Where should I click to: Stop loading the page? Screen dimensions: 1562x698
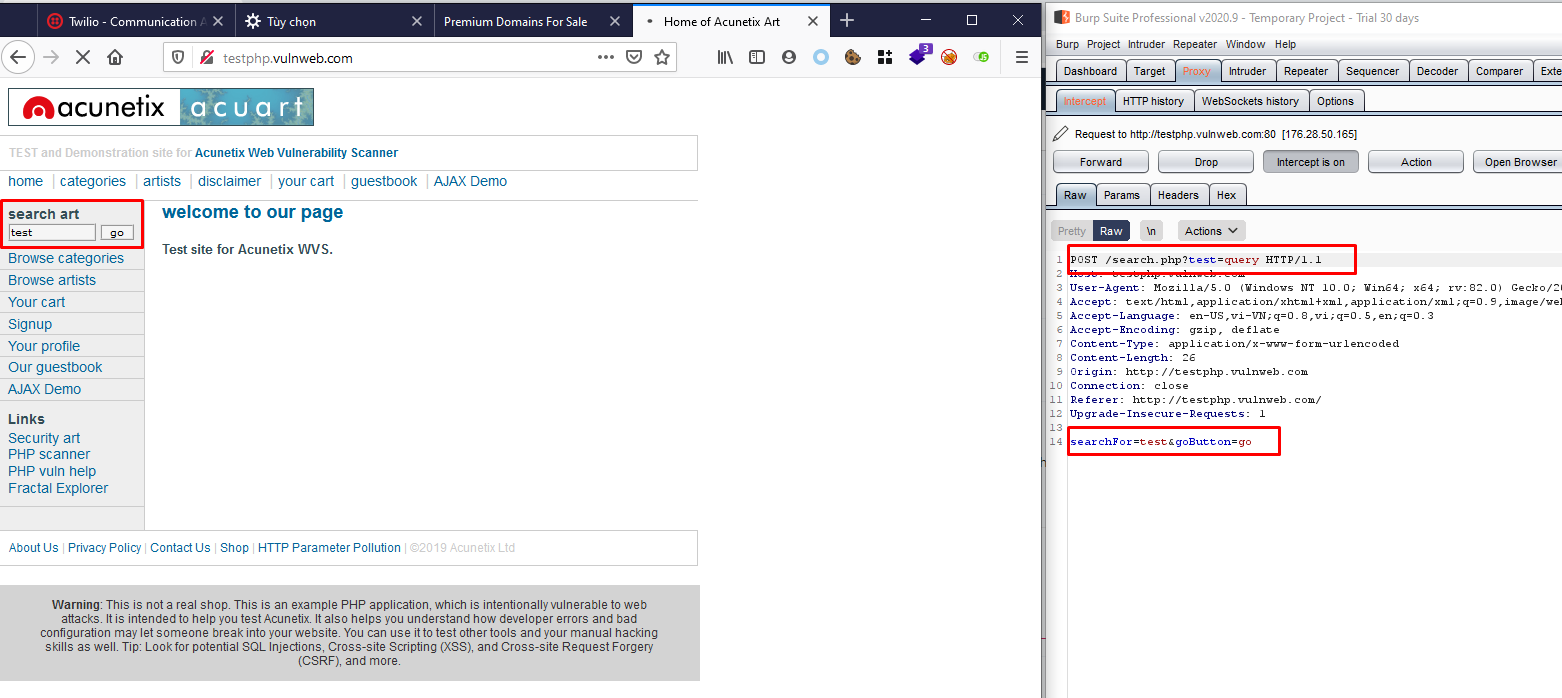[x=83, y=57]
